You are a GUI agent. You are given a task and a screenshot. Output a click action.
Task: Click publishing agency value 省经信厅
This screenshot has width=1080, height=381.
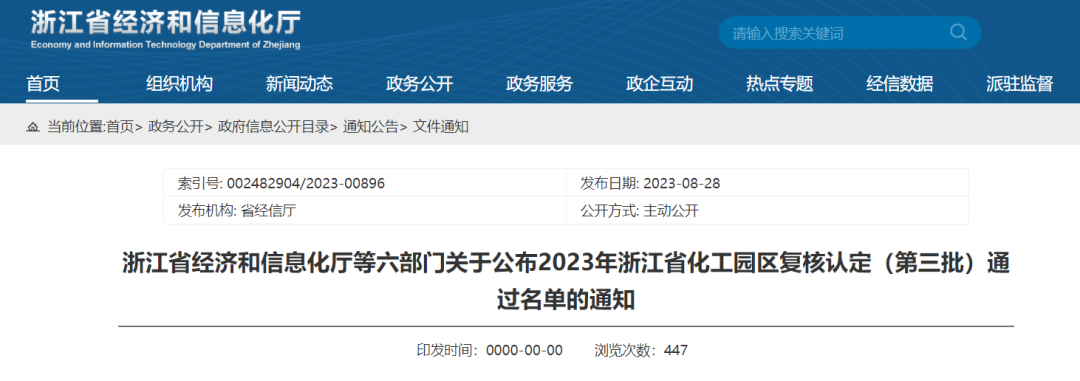pyautogui.click(x=268, y=211)
